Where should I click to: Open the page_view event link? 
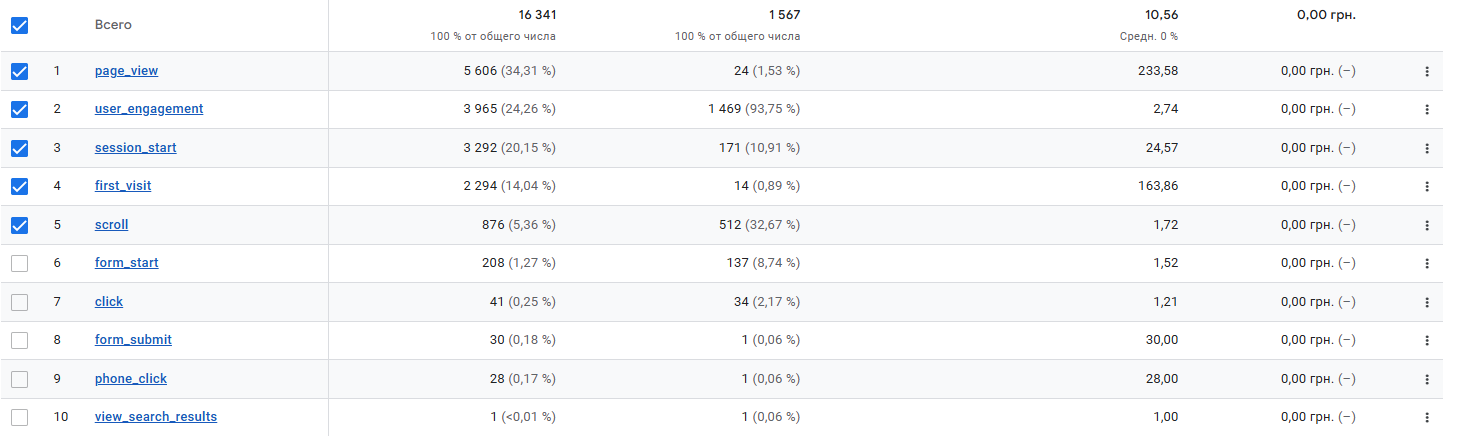[x=126, y=71]
